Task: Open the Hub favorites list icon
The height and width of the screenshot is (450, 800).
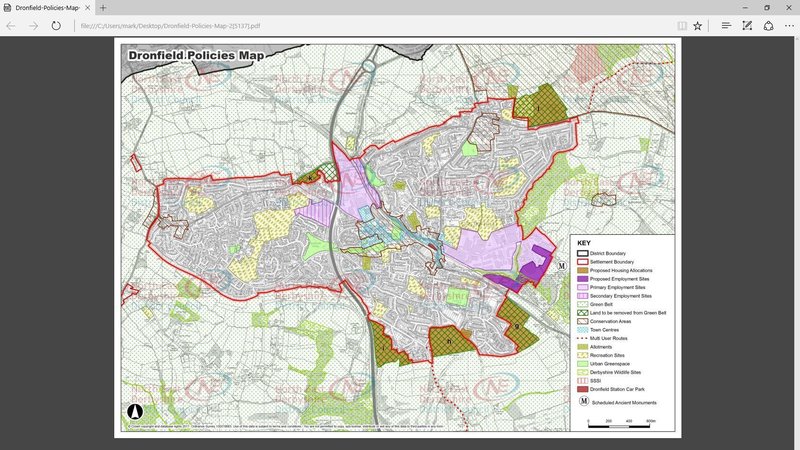Action: 726,25
